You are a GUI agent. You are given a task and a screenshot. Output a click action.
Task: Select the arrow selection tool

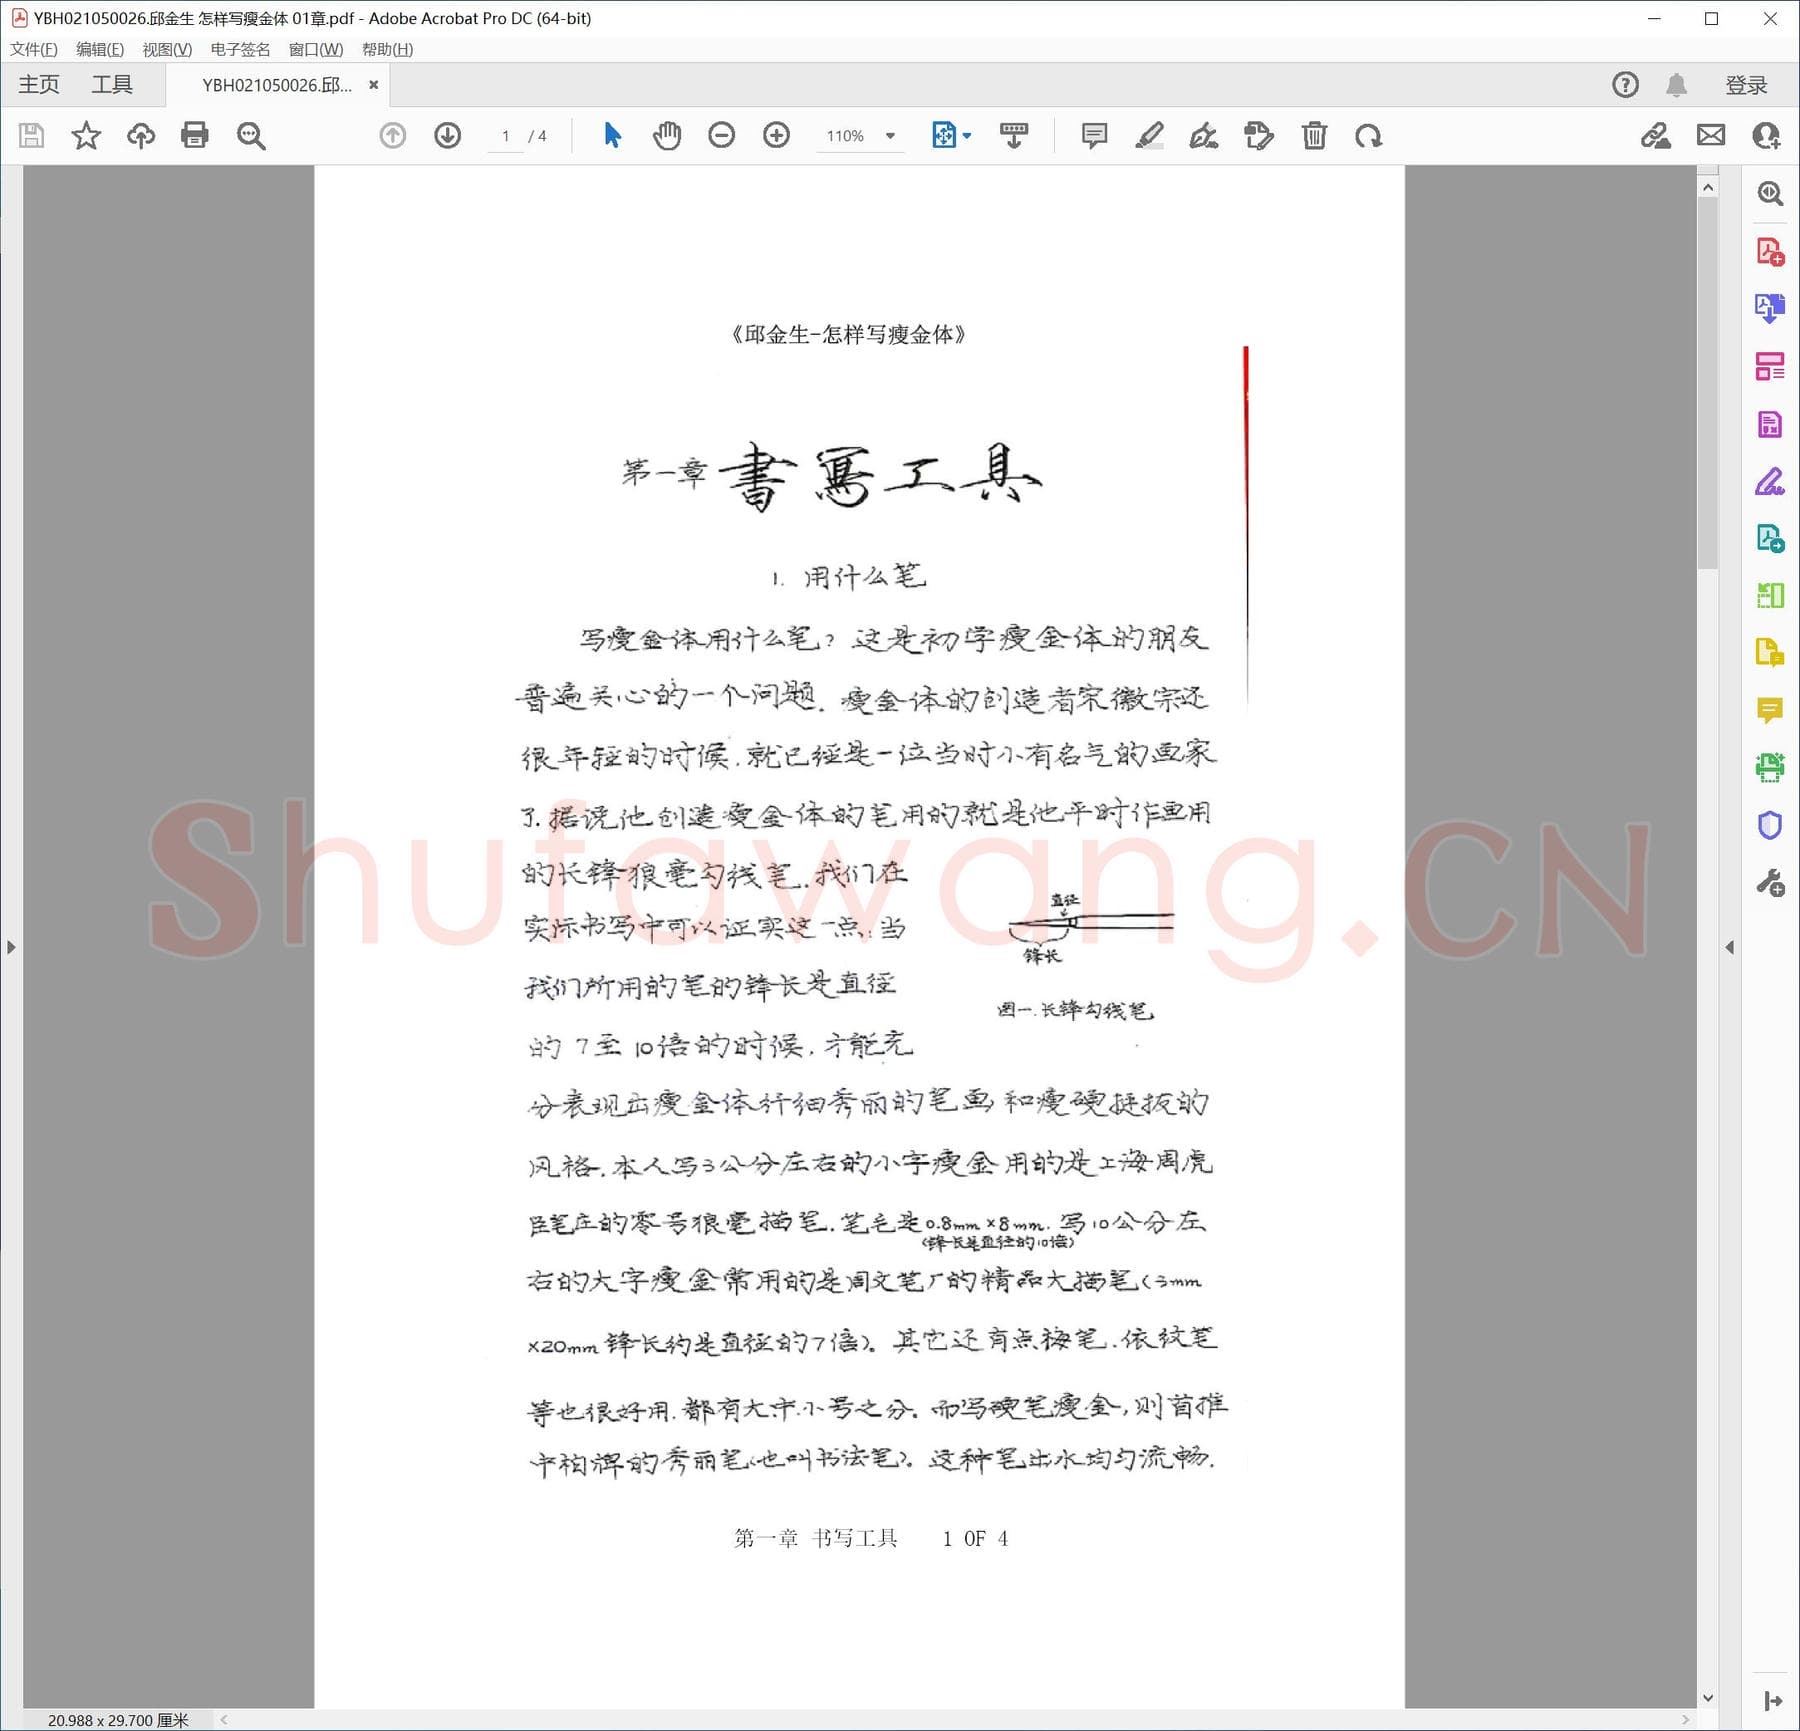pyautogui.click(x=613, y=135)
